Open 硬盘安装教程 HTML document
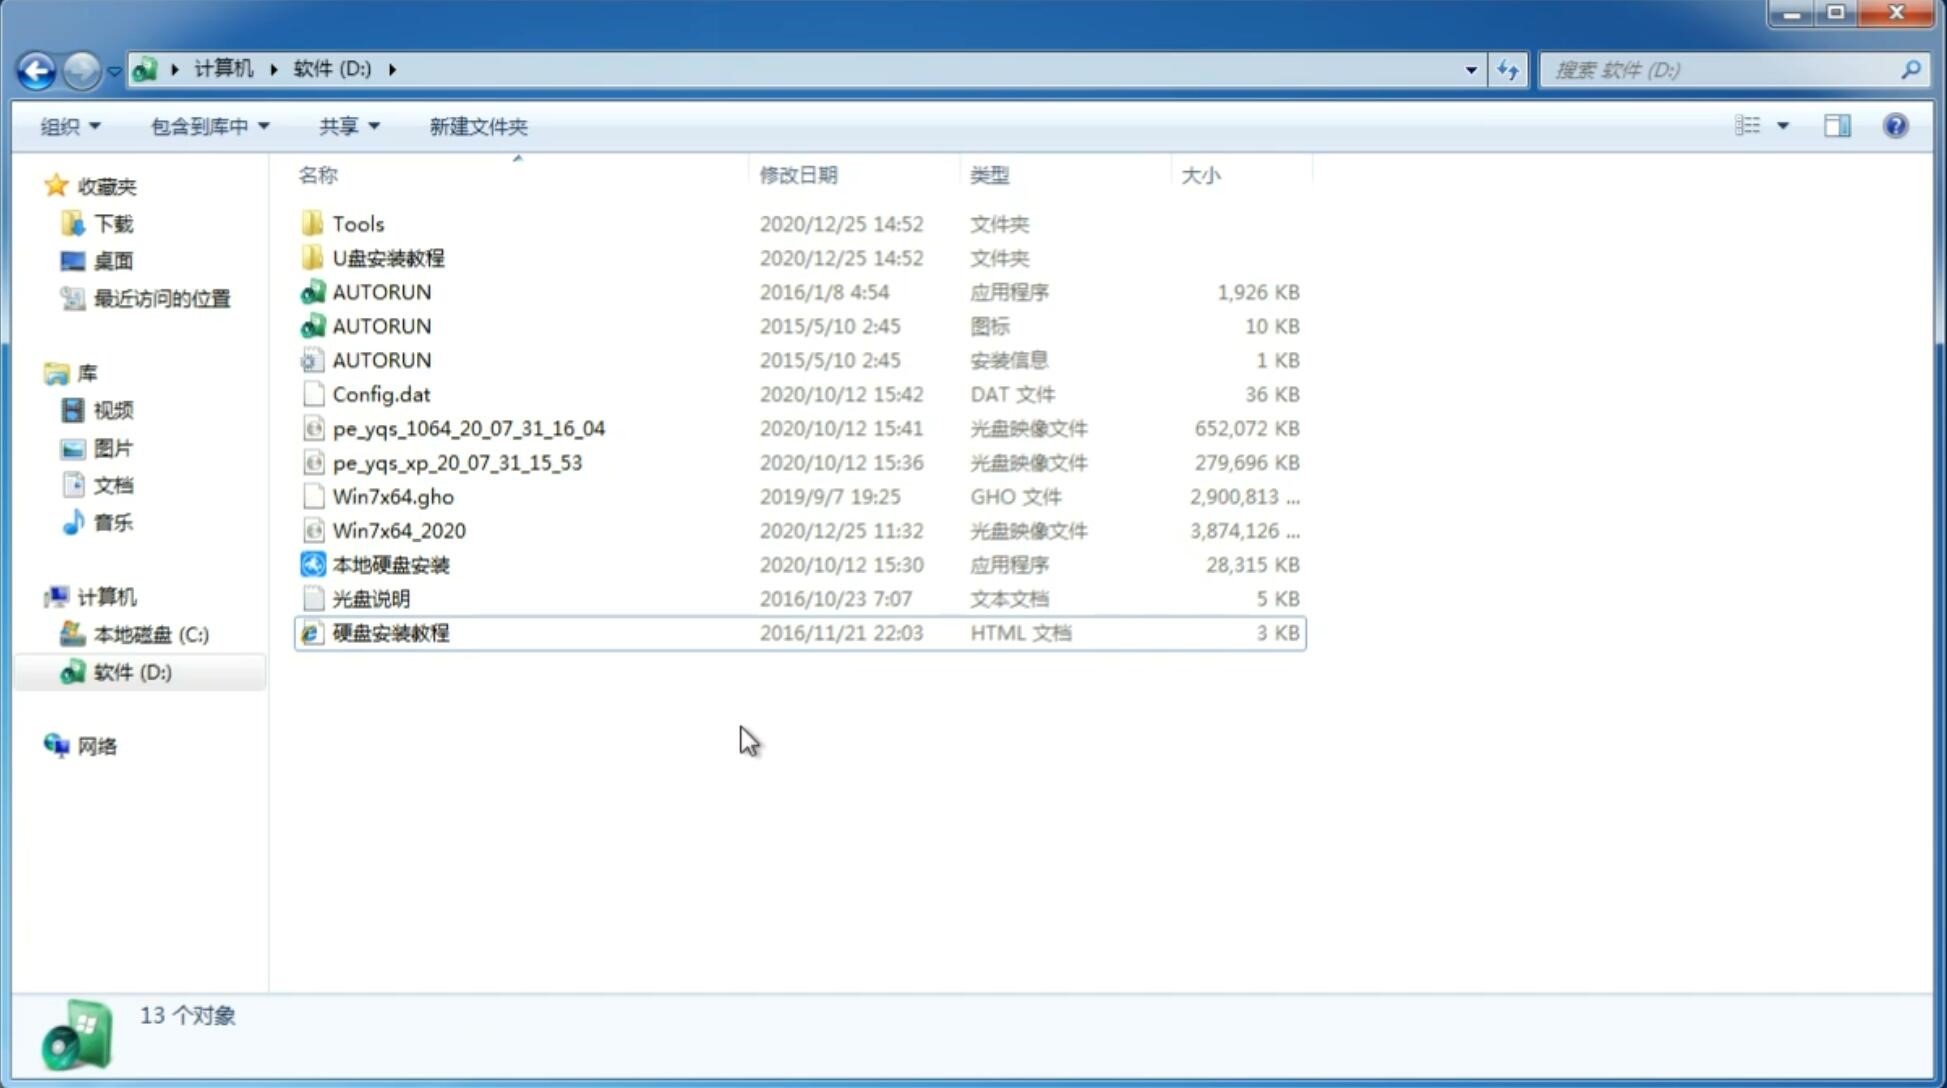 pos(389,632)
